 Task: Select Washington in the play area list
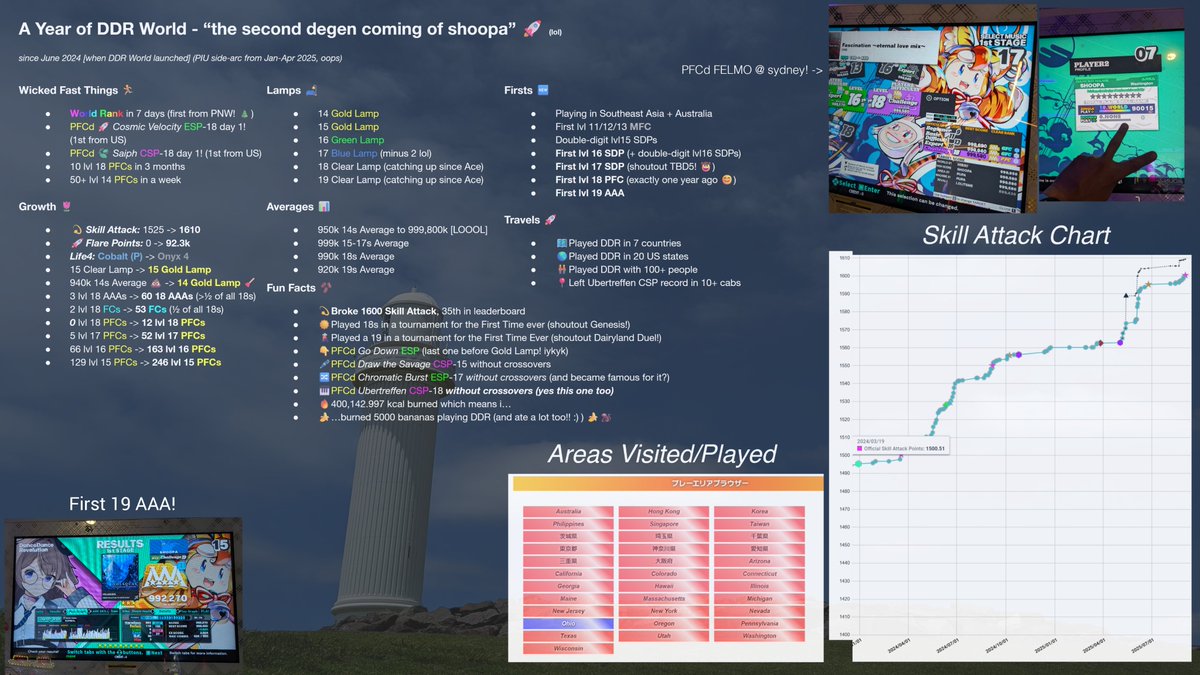coord(760,636)
